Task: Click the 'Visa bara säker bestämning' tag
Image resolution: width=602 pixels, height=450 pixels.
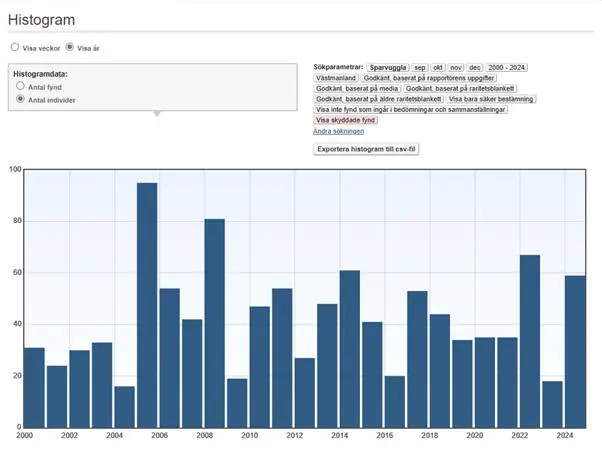Action: (491, 99)
